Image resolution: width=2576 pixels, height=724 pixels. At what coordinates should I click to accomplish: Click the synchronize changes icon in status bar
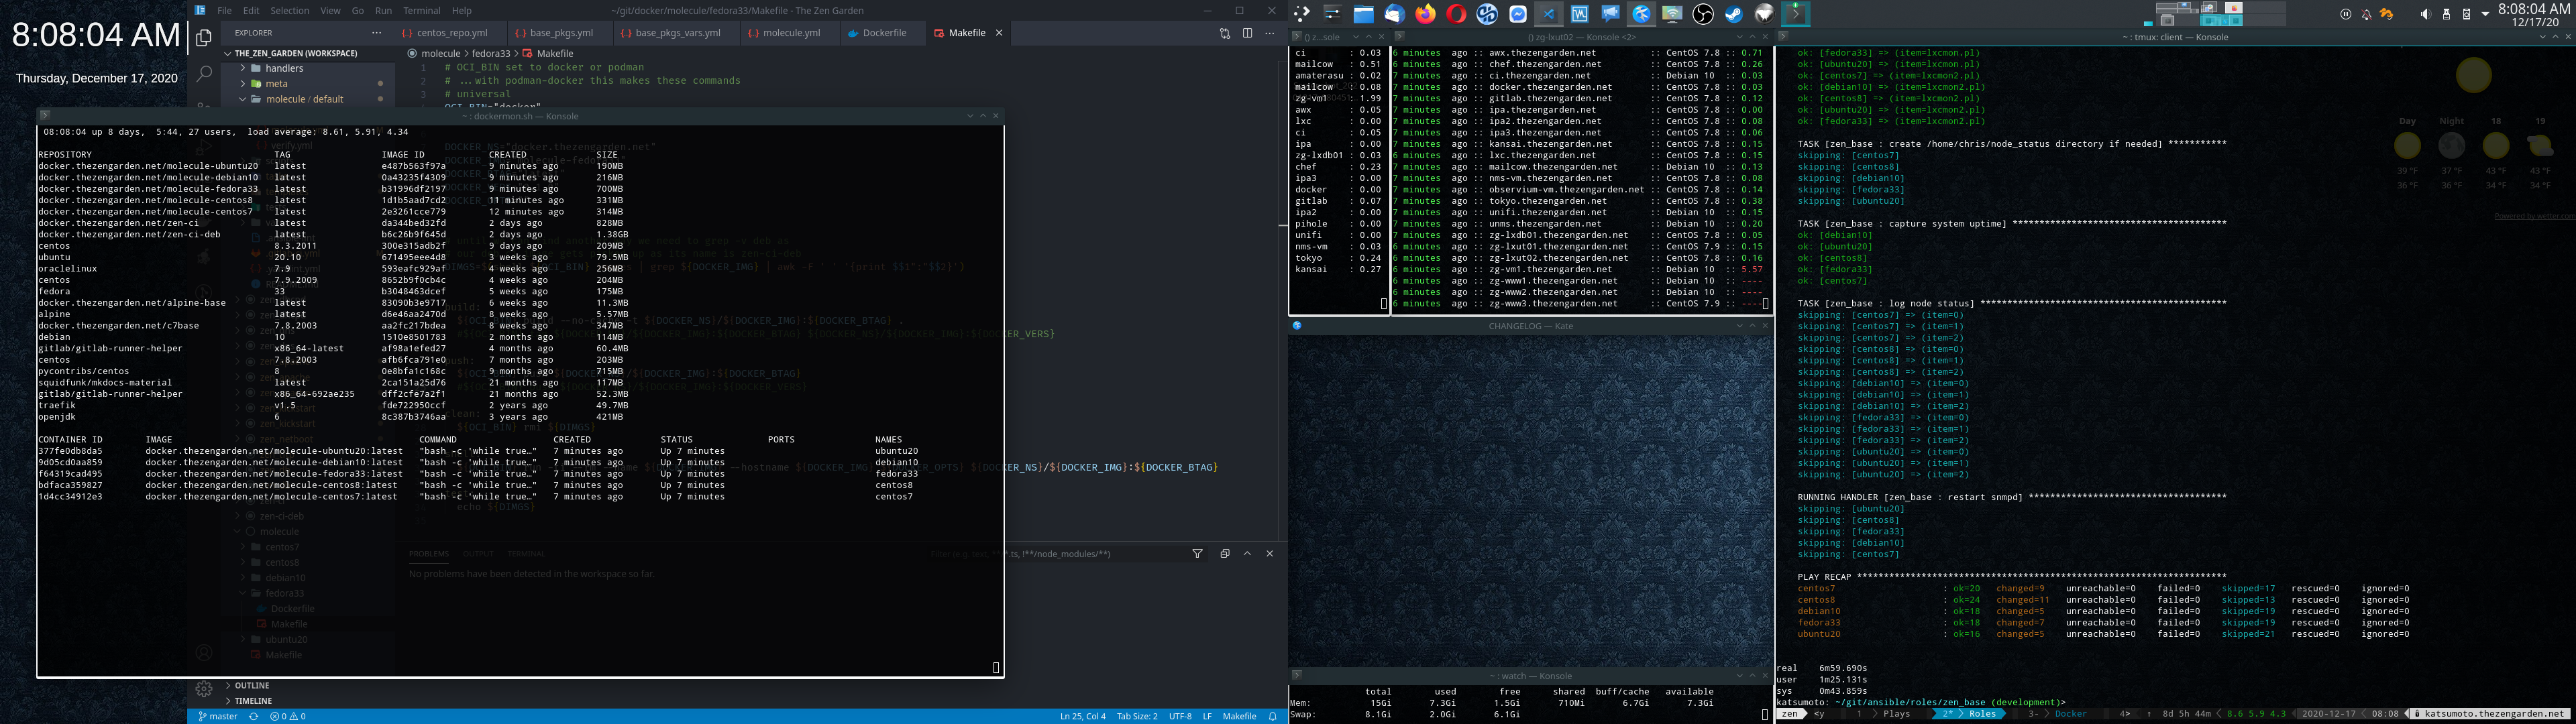pyautogui.click(x=253, y=716)
